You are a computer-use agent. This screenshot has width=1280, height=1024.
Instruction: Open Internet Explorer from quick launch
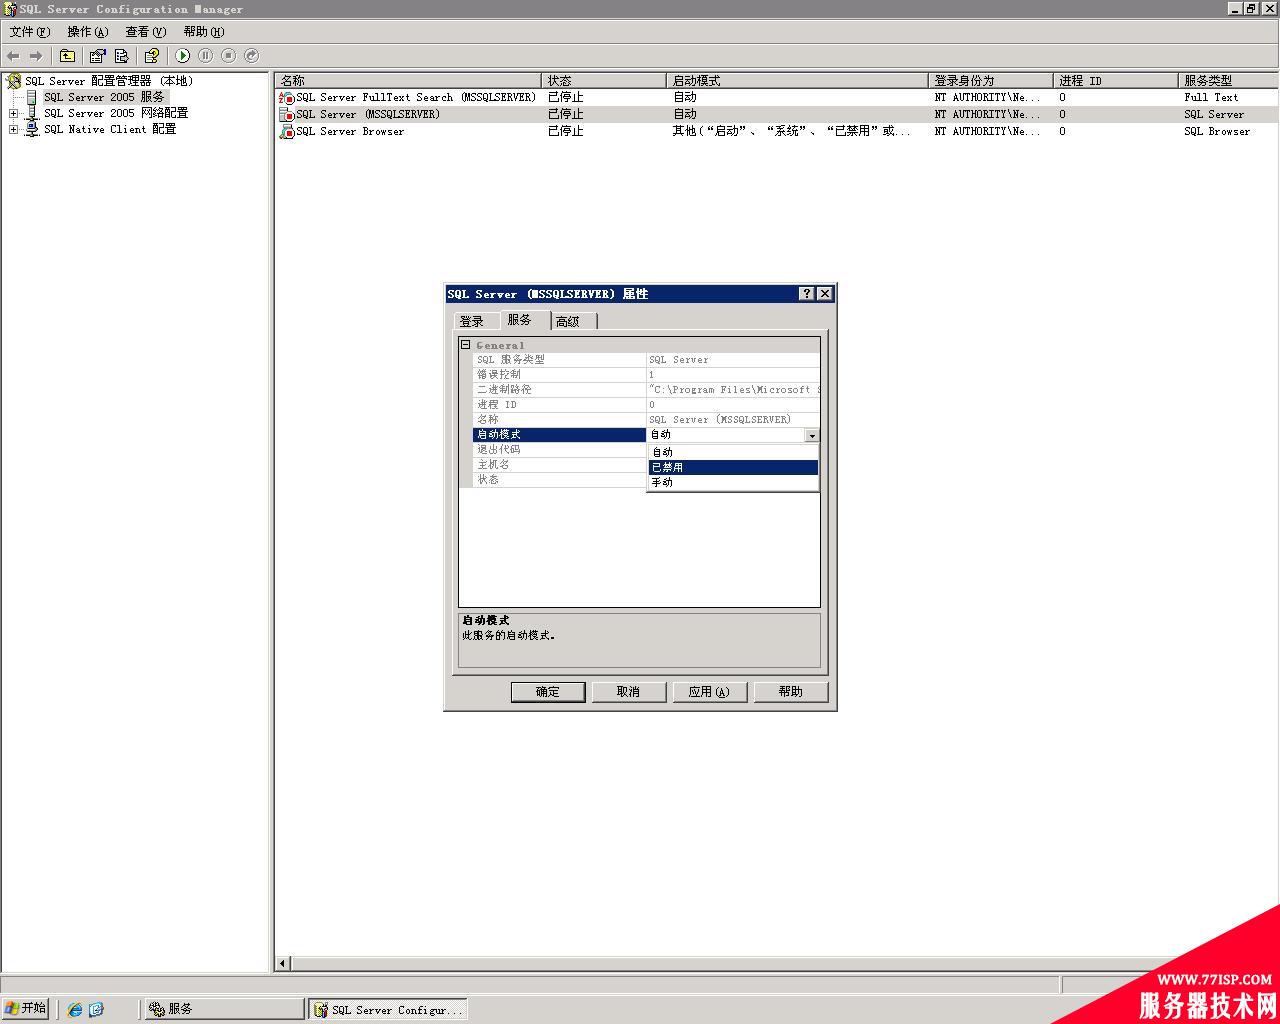75,1009
